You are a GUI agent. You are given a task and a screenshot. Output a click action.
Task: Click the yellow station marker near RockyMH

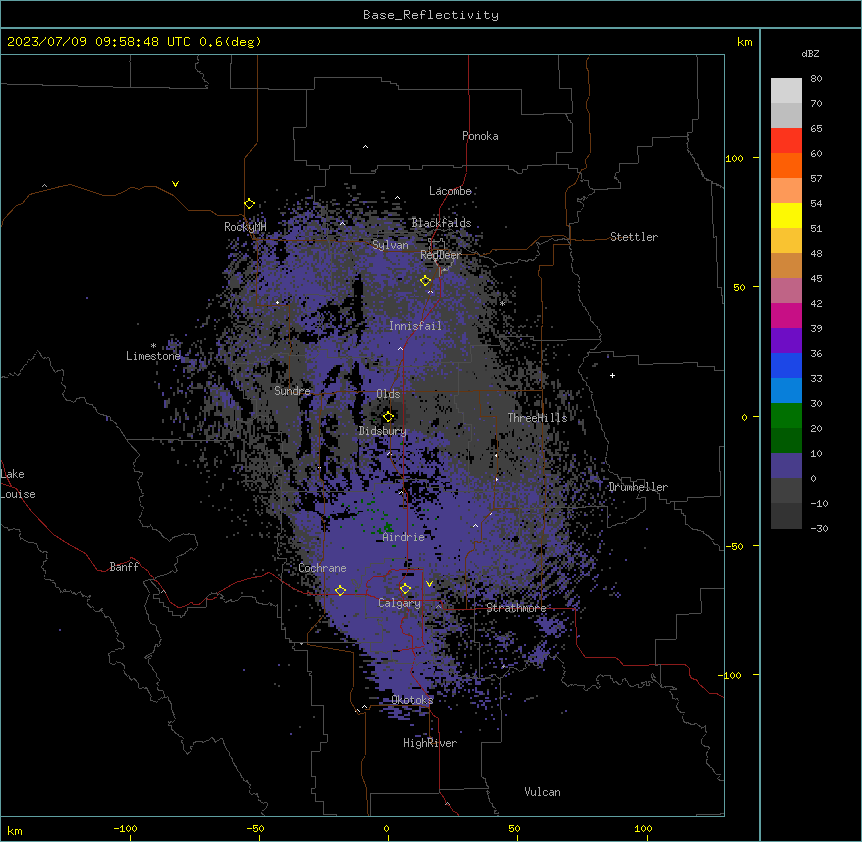249,204
